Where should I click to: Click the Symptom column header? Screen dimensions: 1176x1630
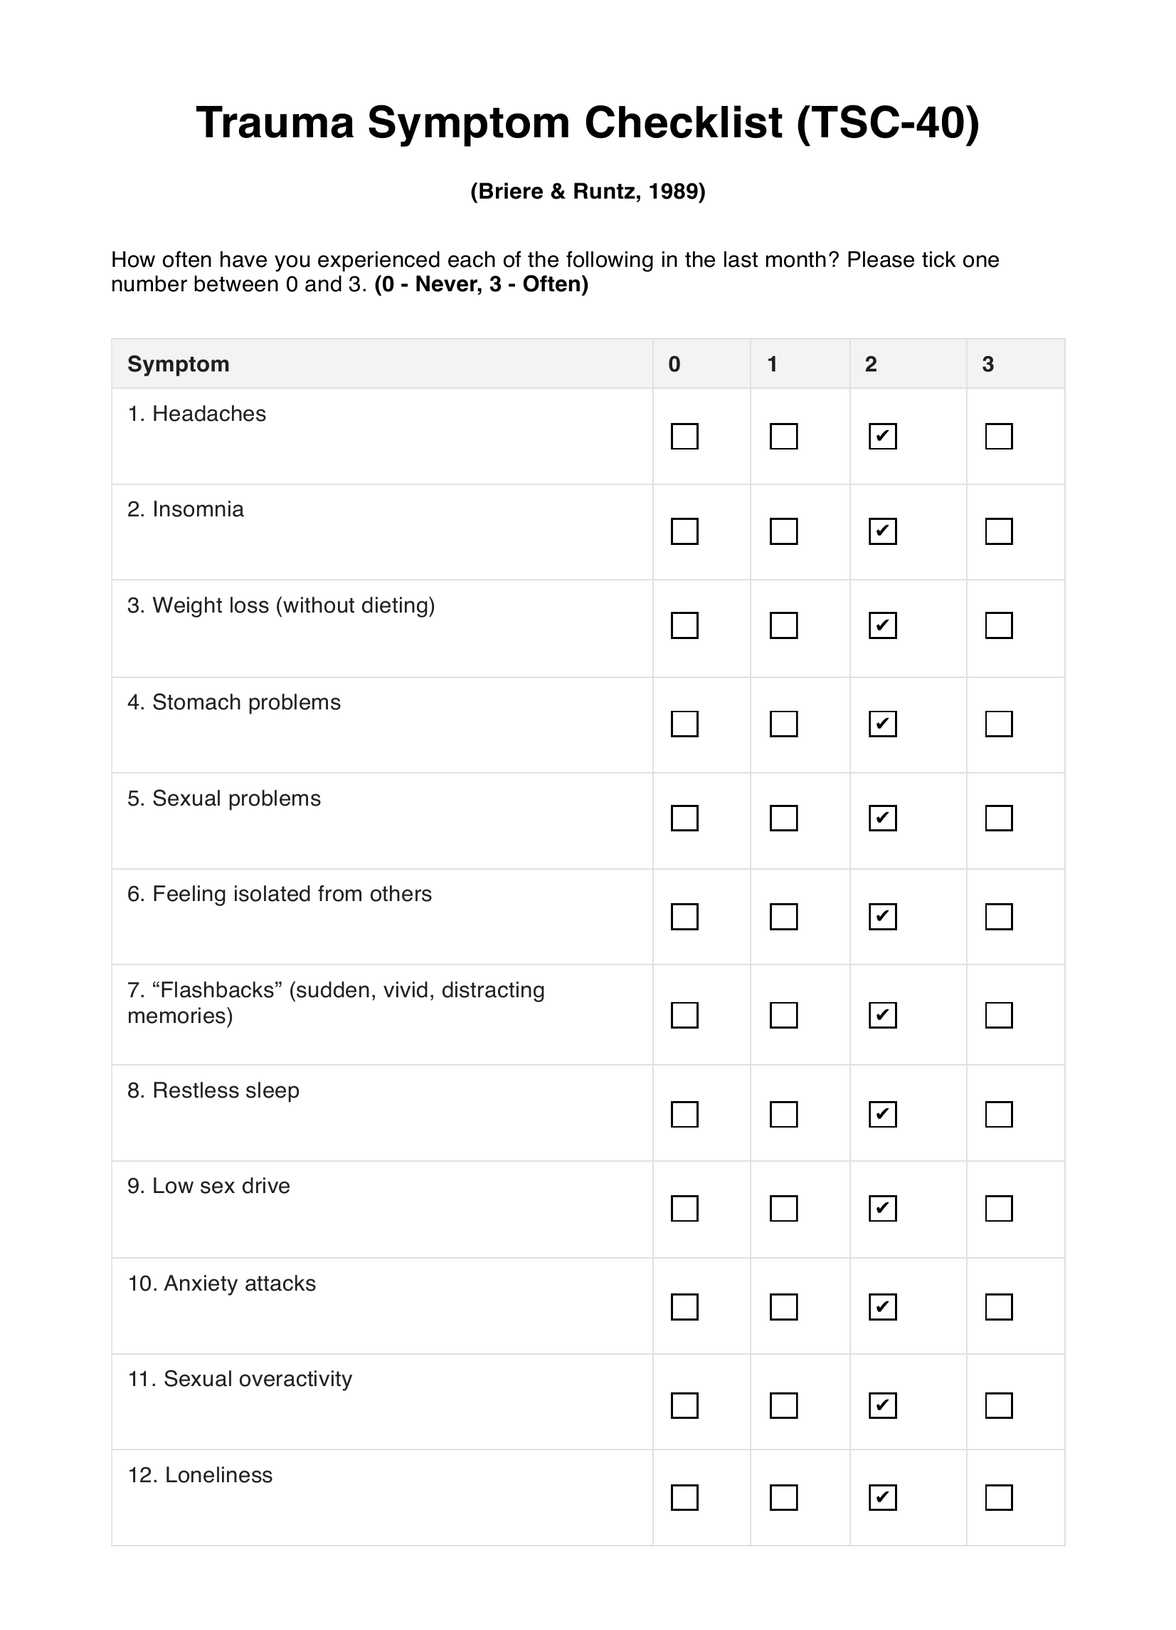pos(178,364)
